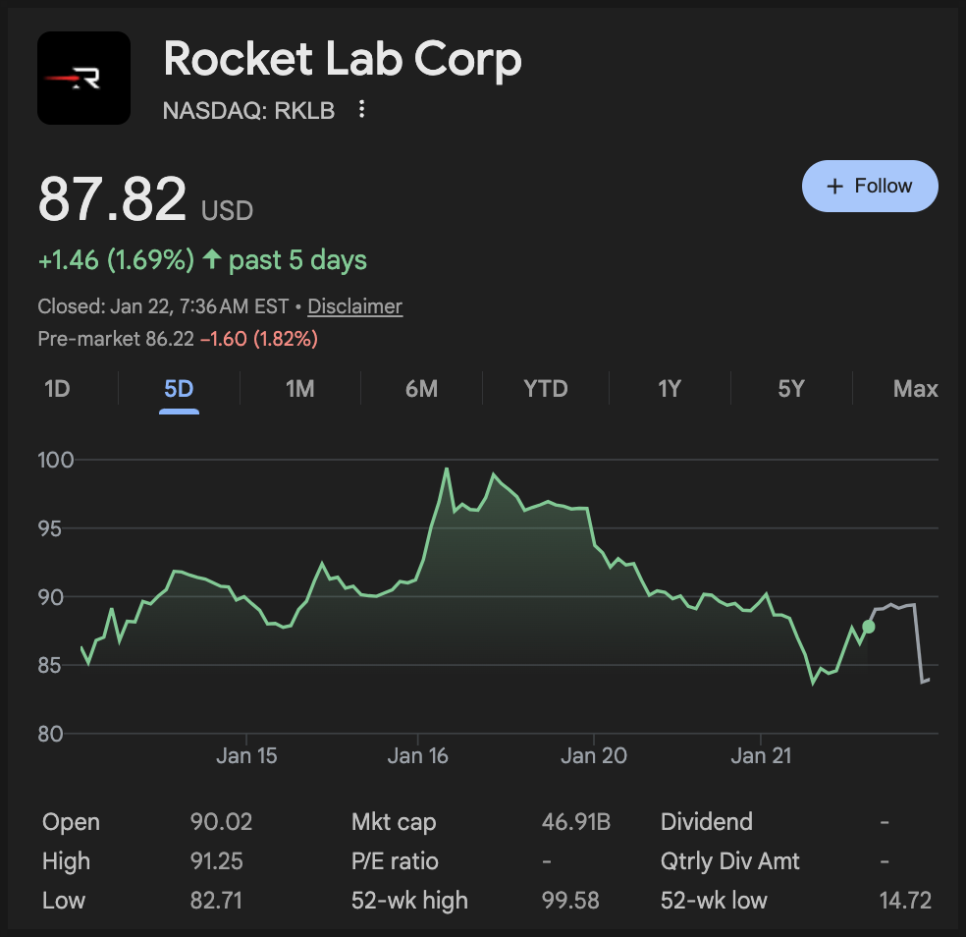Click the Jan 20 axis label

(x=594, y=755)
